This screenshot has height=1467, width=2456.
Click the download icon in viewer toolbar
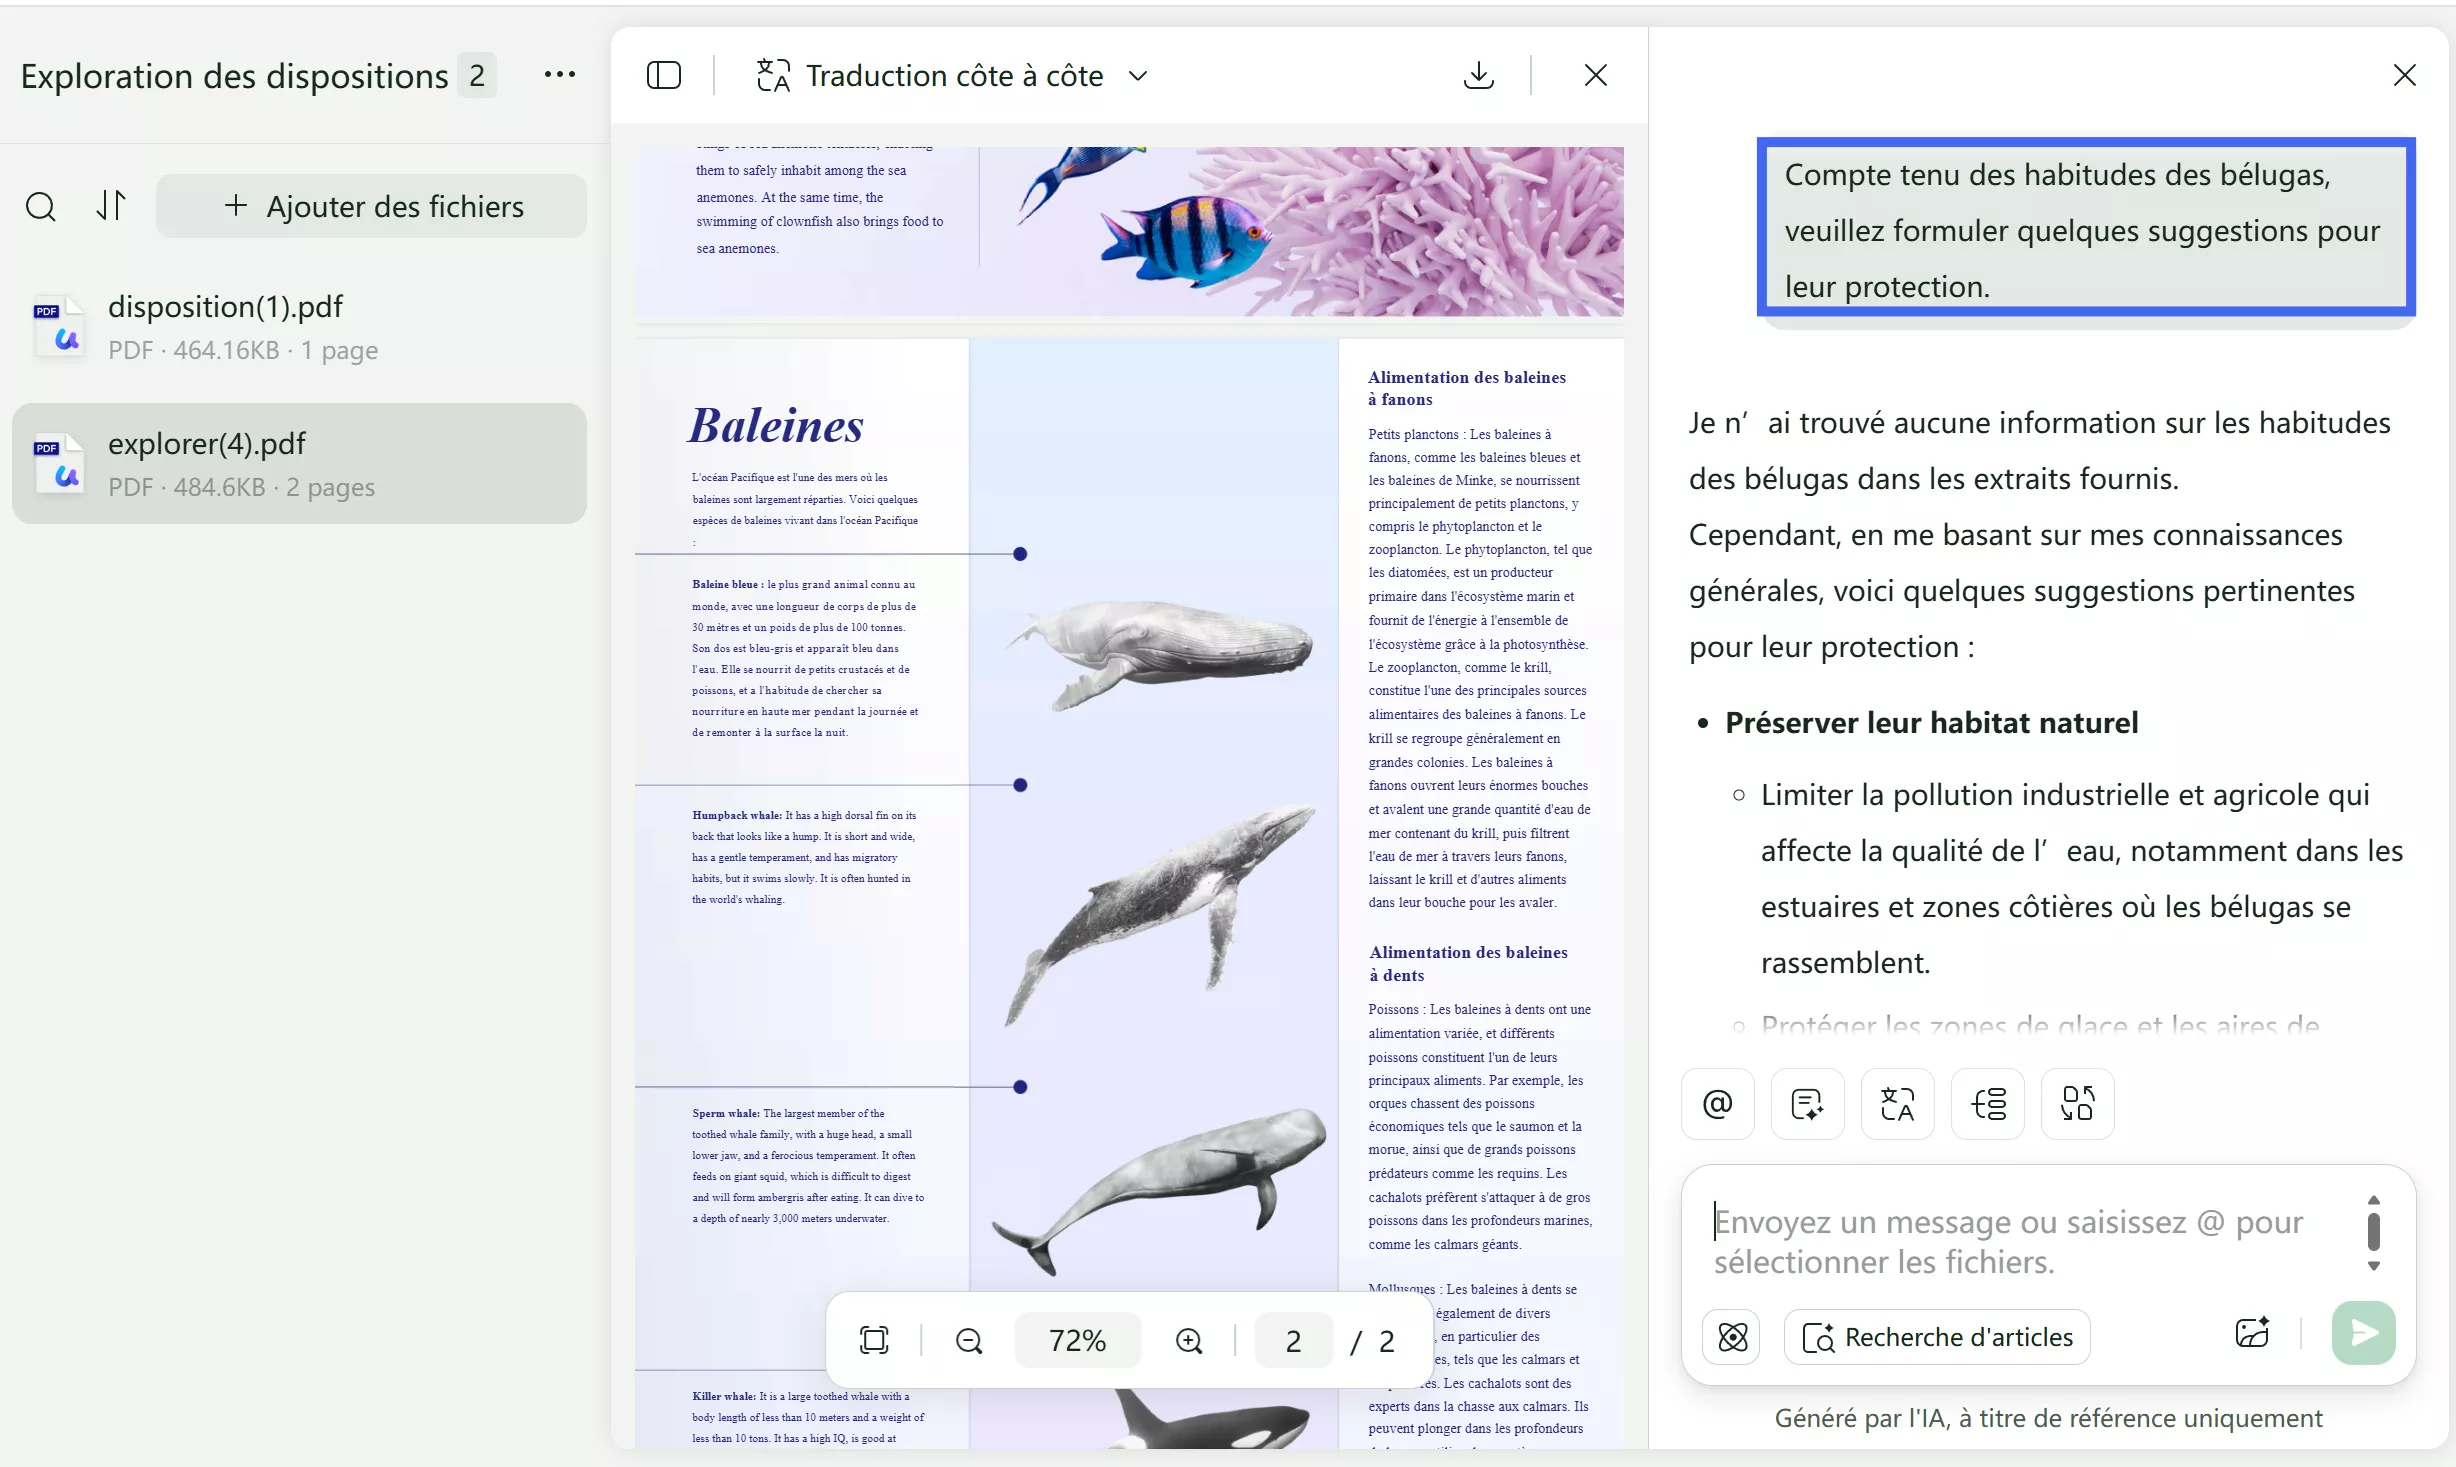point(1478,75)
